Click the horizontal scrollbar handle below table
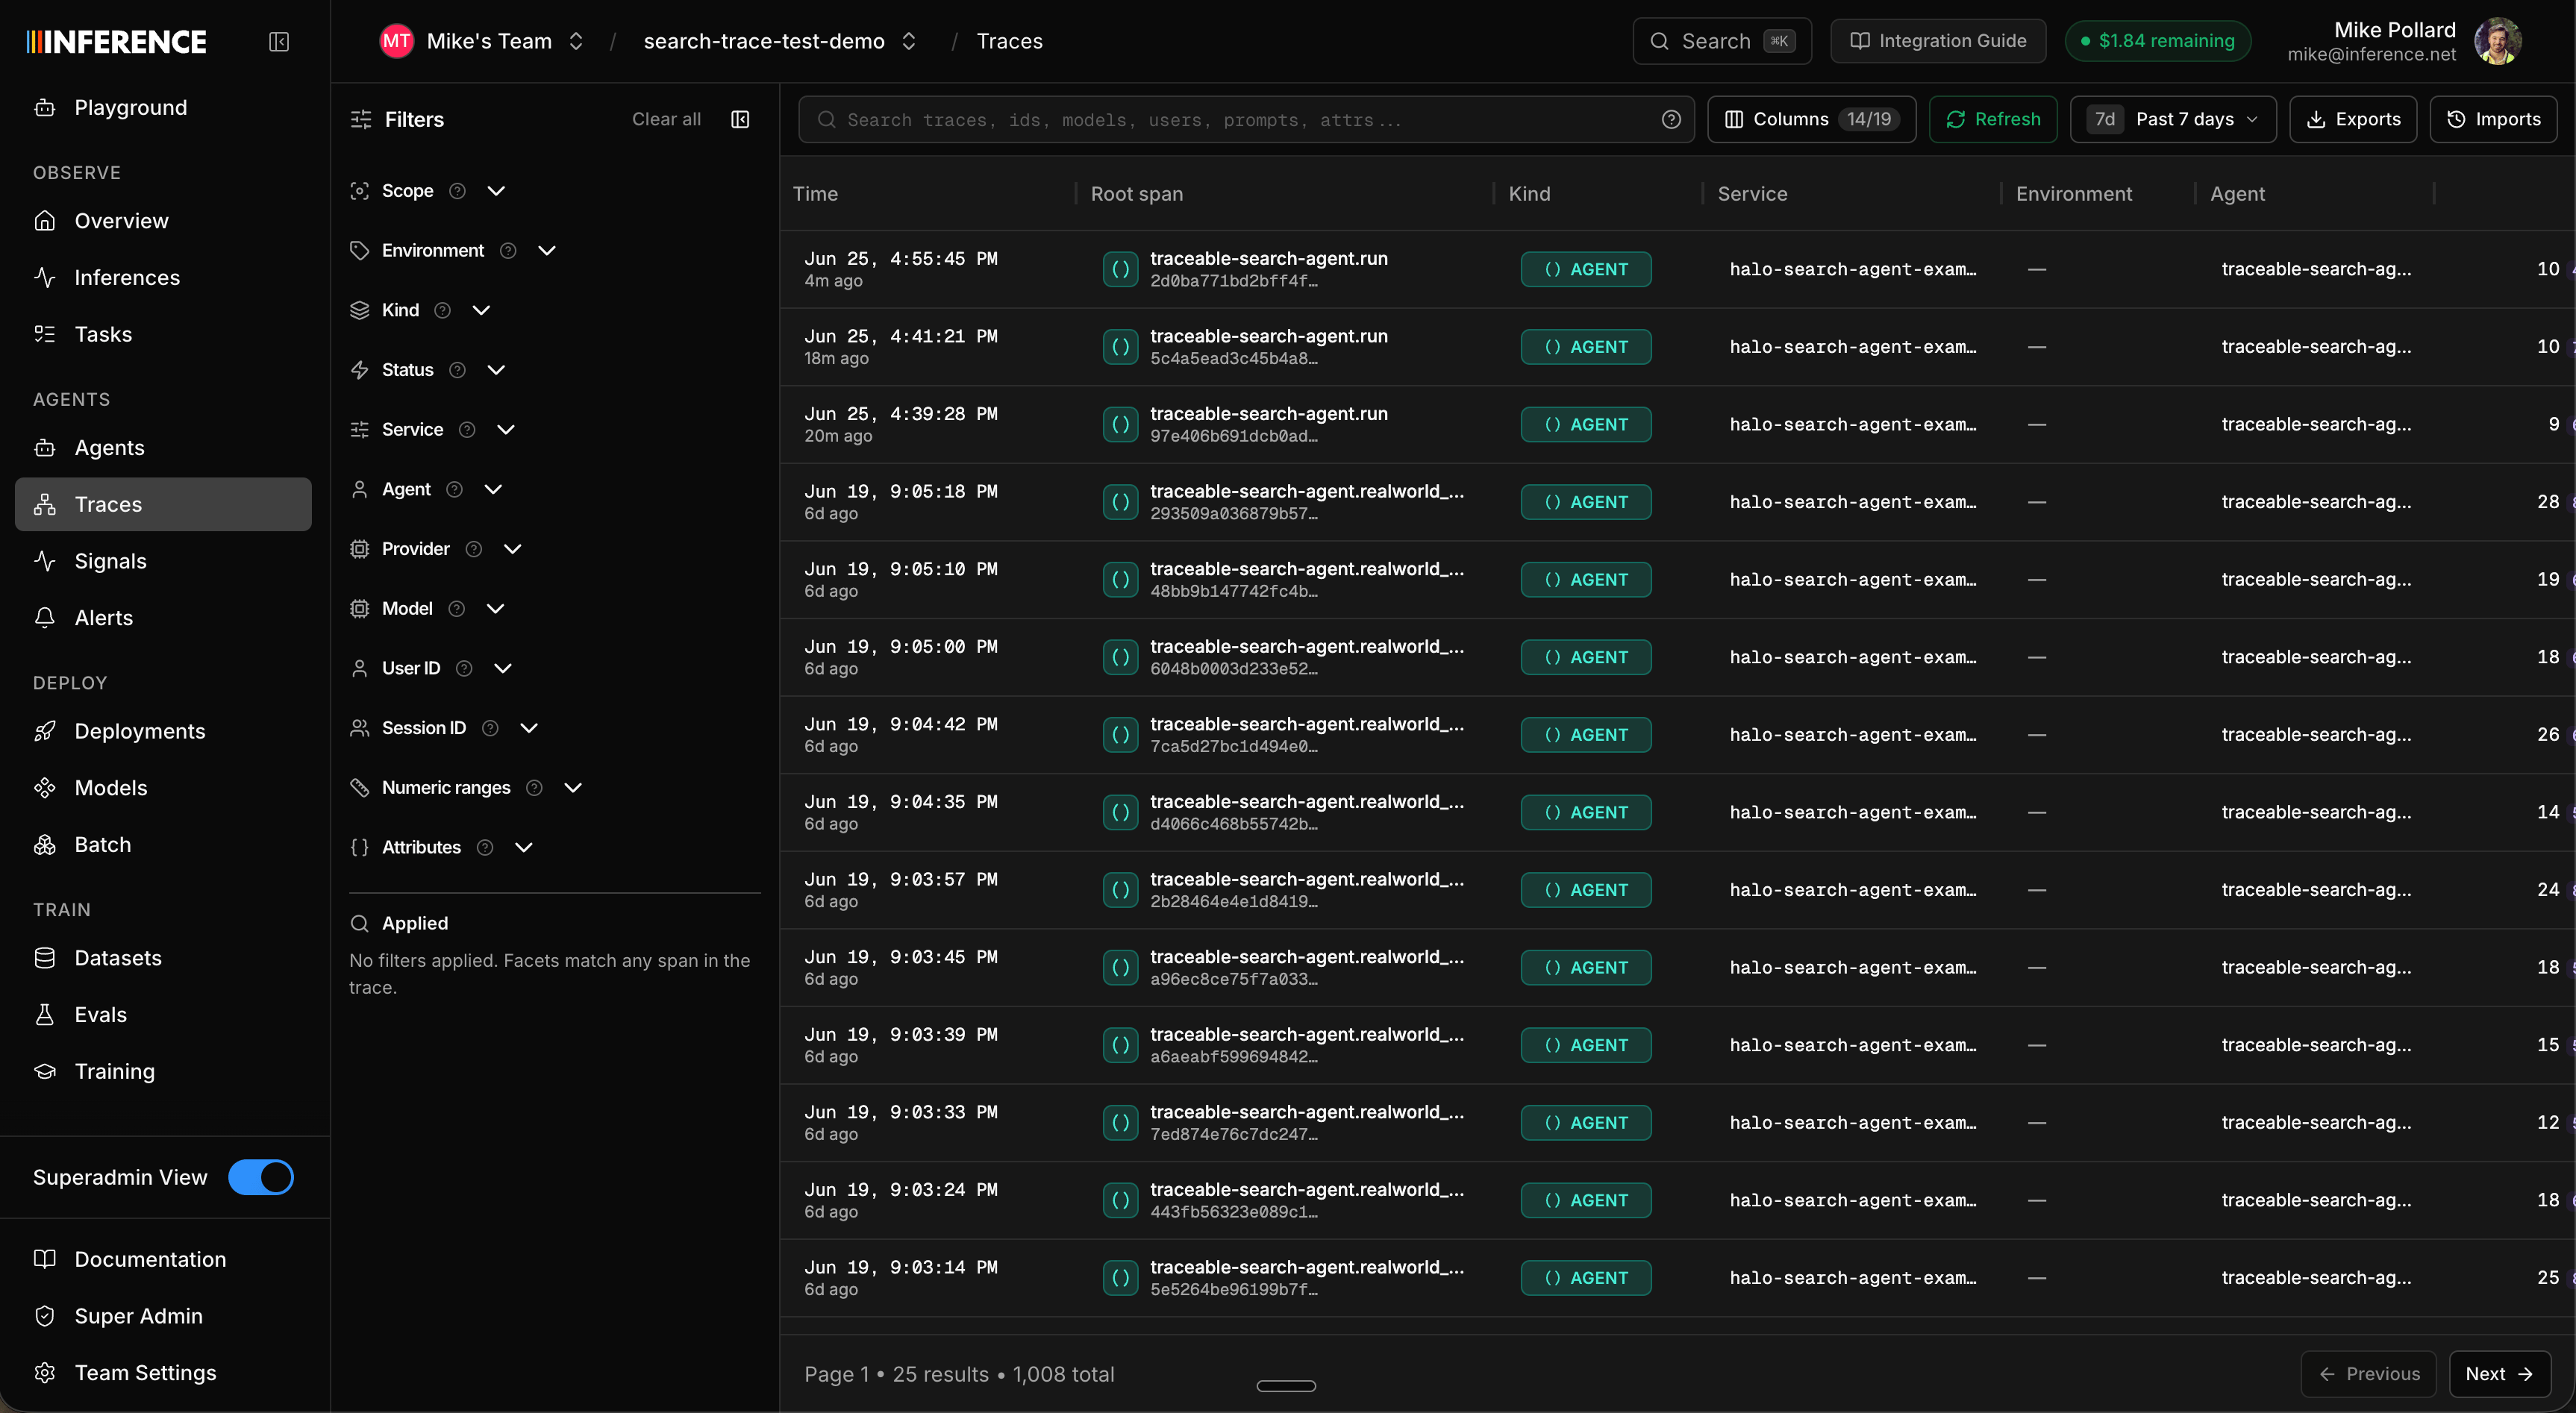The height and width of the screenshot is (1413, 2576). (x=1286, y=1385)
